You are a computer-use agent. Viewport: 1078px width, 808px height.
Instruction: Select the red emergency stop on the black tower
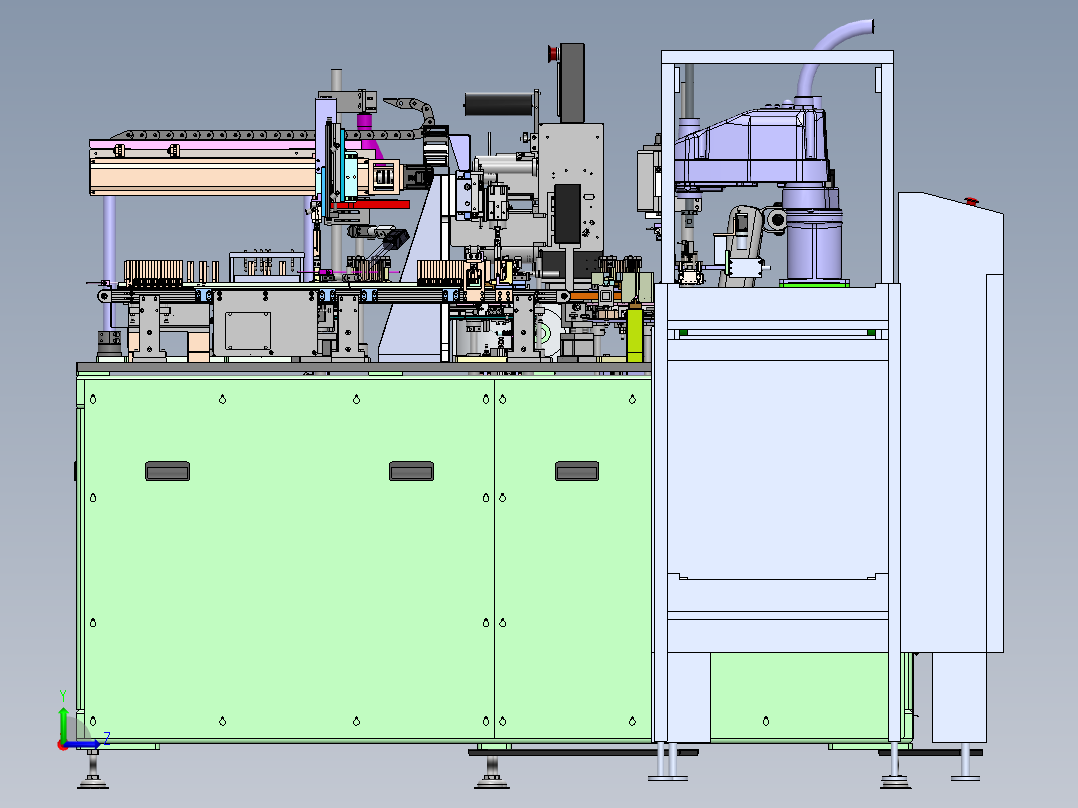click(553, 53)
